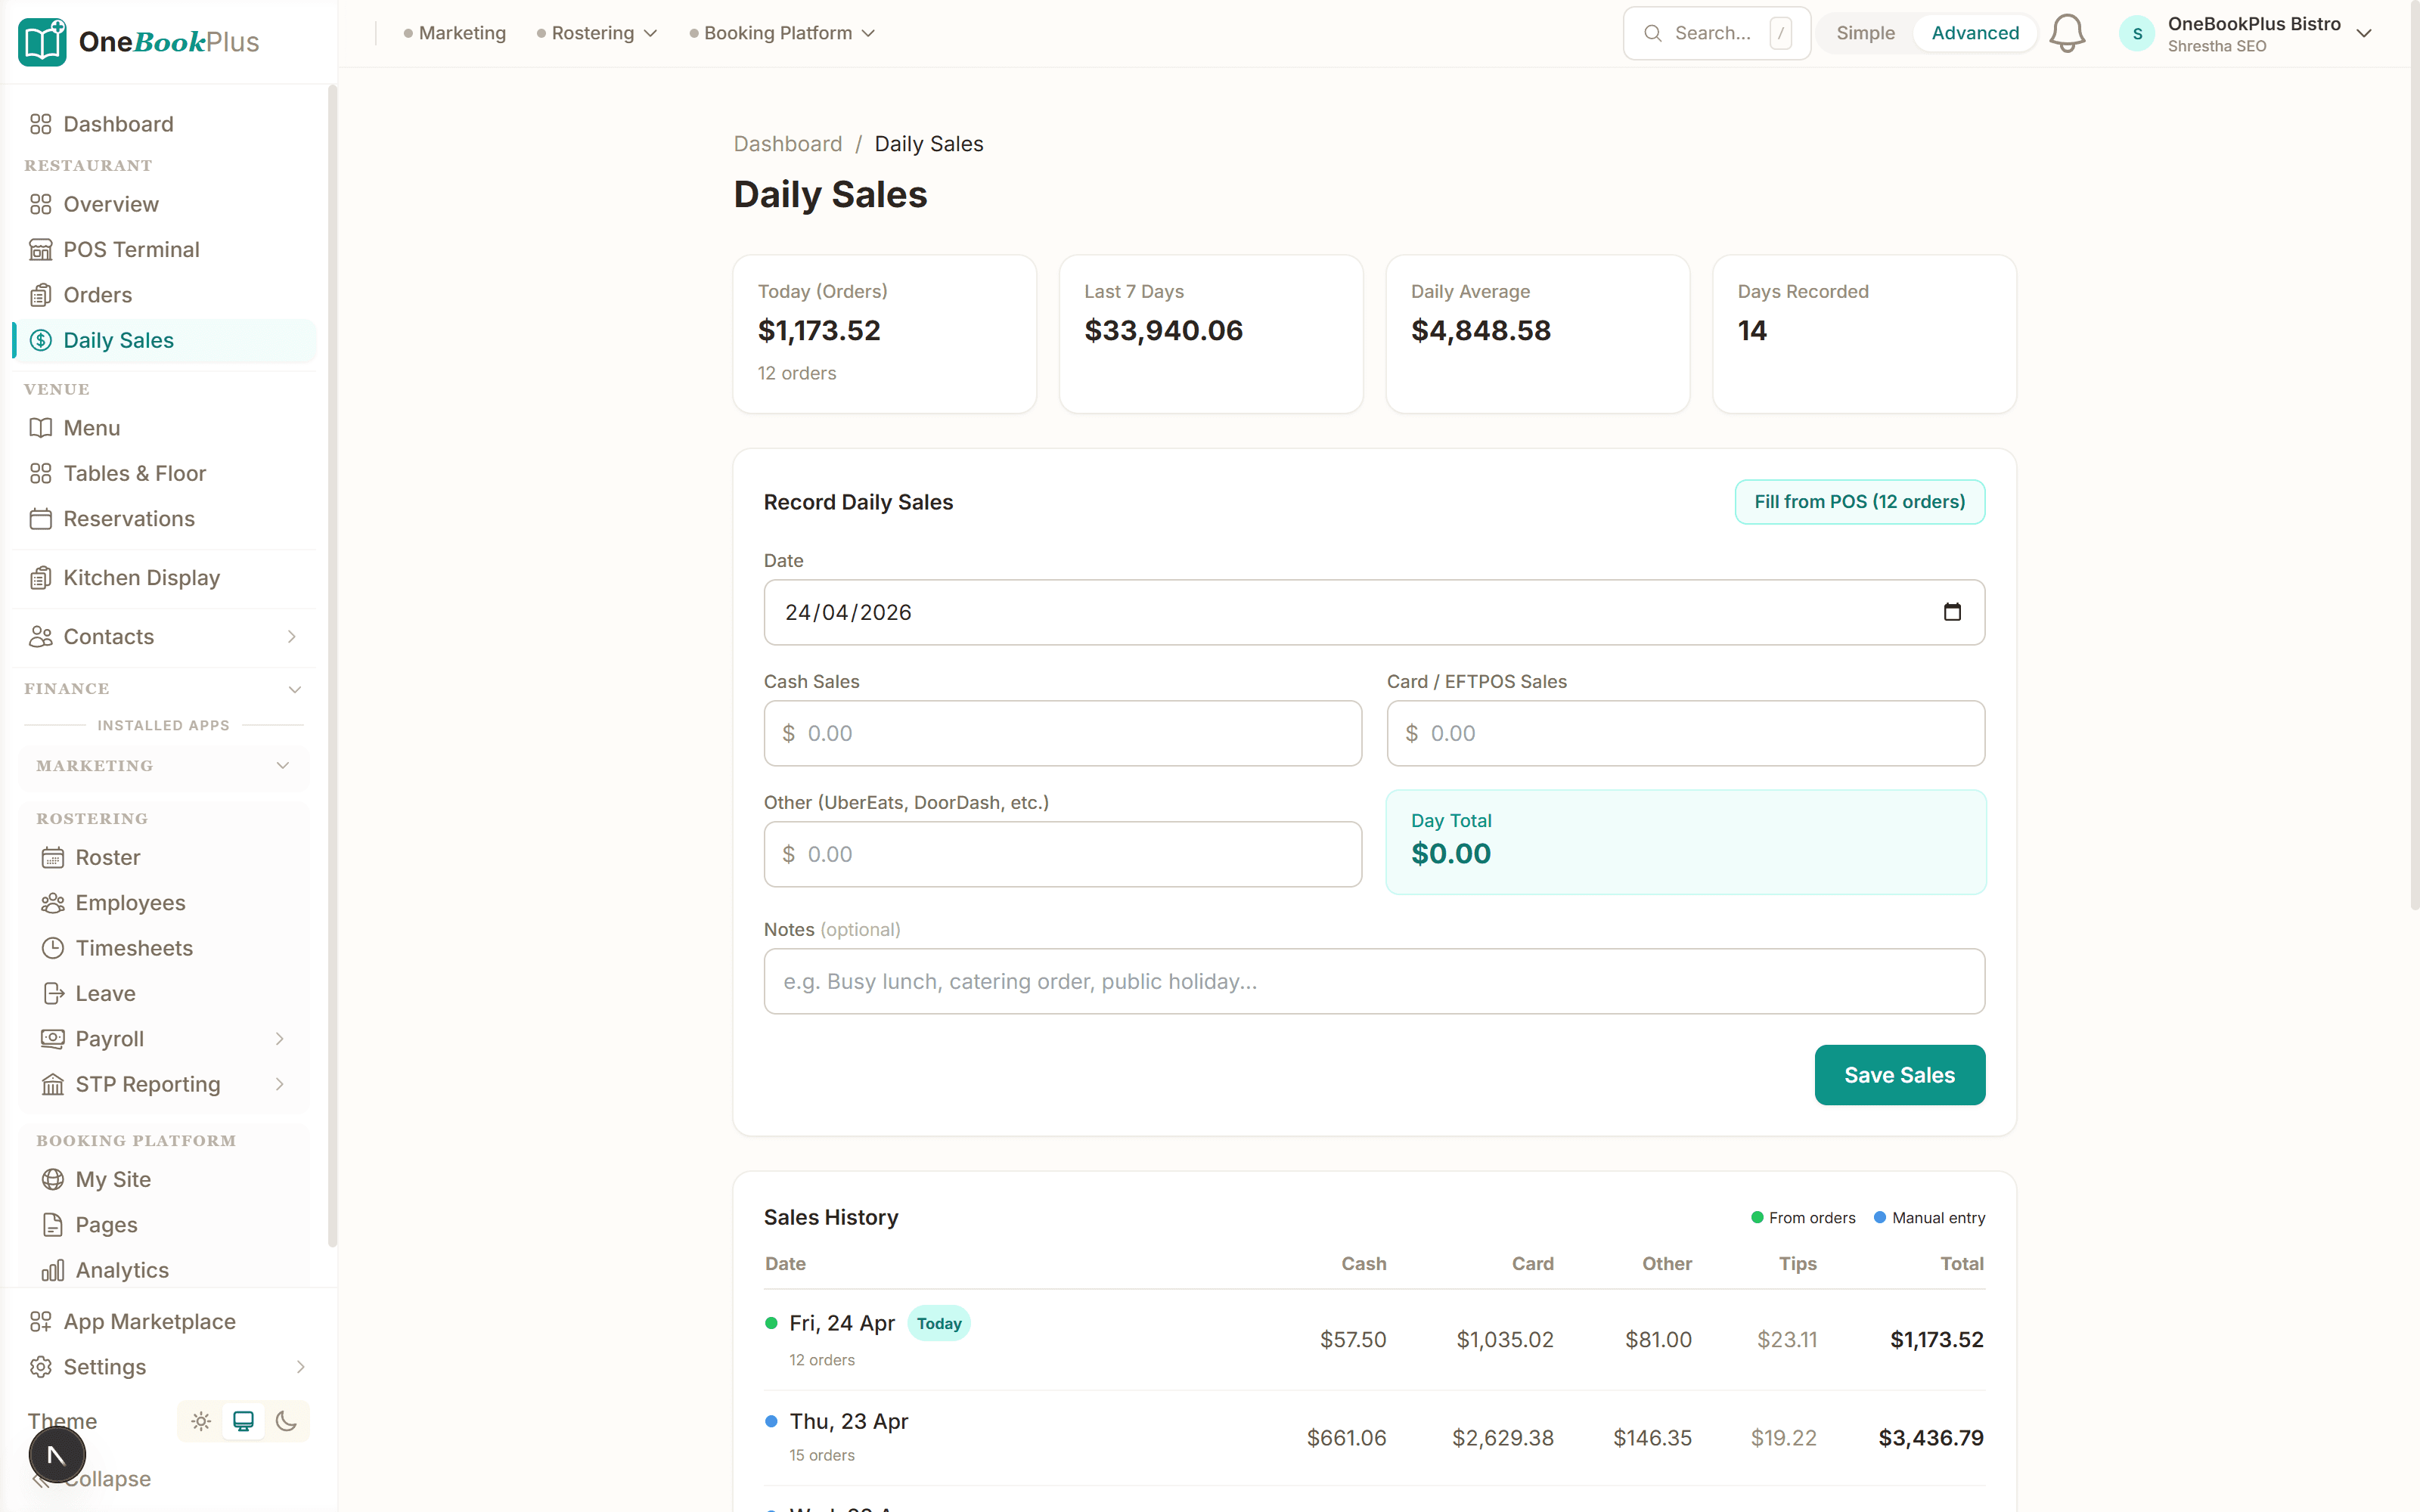2420x1512 pixels.
Task: Click the Settings gear icon
Action: [x=40, y=1367]
